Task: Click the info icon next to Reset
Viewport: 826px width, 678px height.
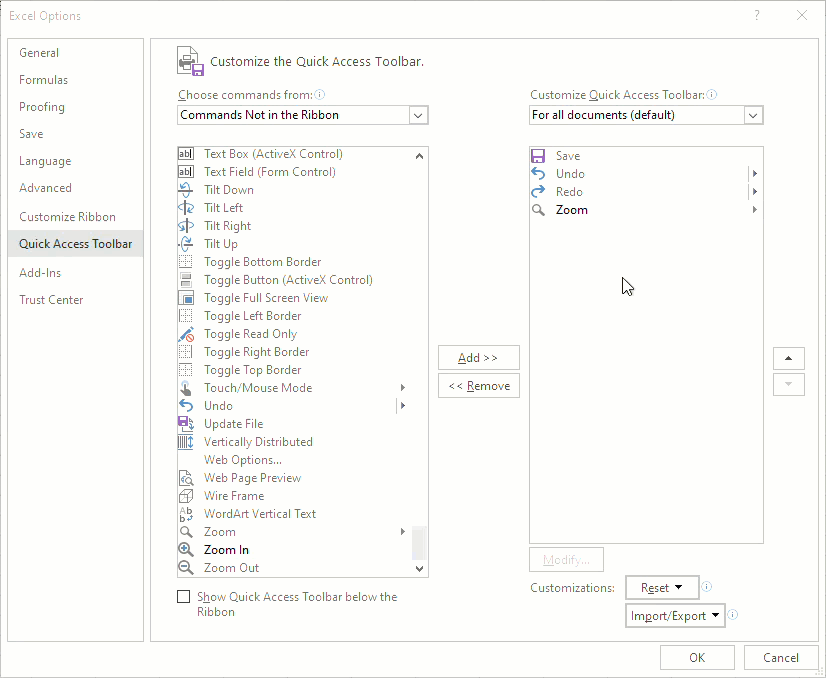Action: [707, 587]
